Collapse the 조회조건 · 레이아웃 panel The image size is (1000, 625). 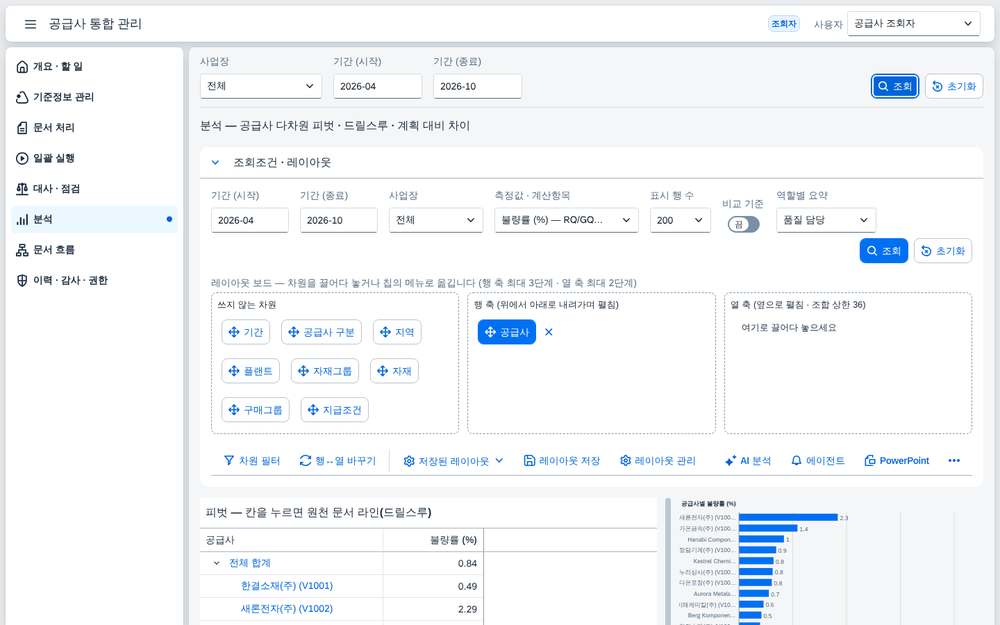click(x=216, y=163)
